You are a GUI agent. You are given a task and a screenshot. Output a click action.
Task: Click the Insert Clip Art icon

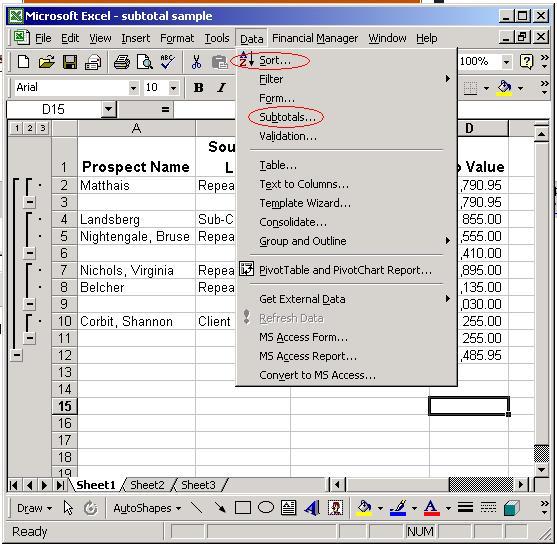335,508
